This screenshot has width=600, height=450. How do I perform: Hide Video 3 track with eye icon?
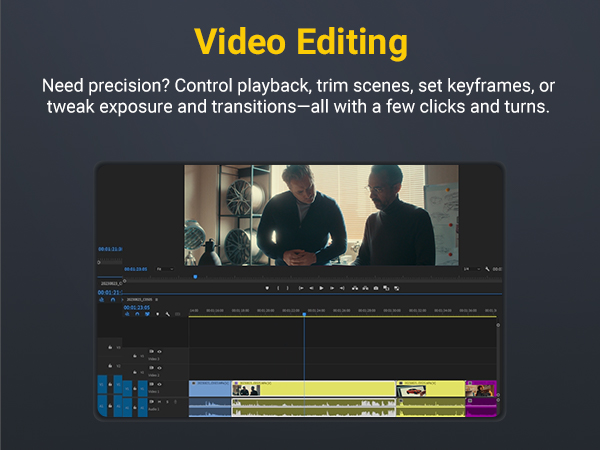click(159, 352)
